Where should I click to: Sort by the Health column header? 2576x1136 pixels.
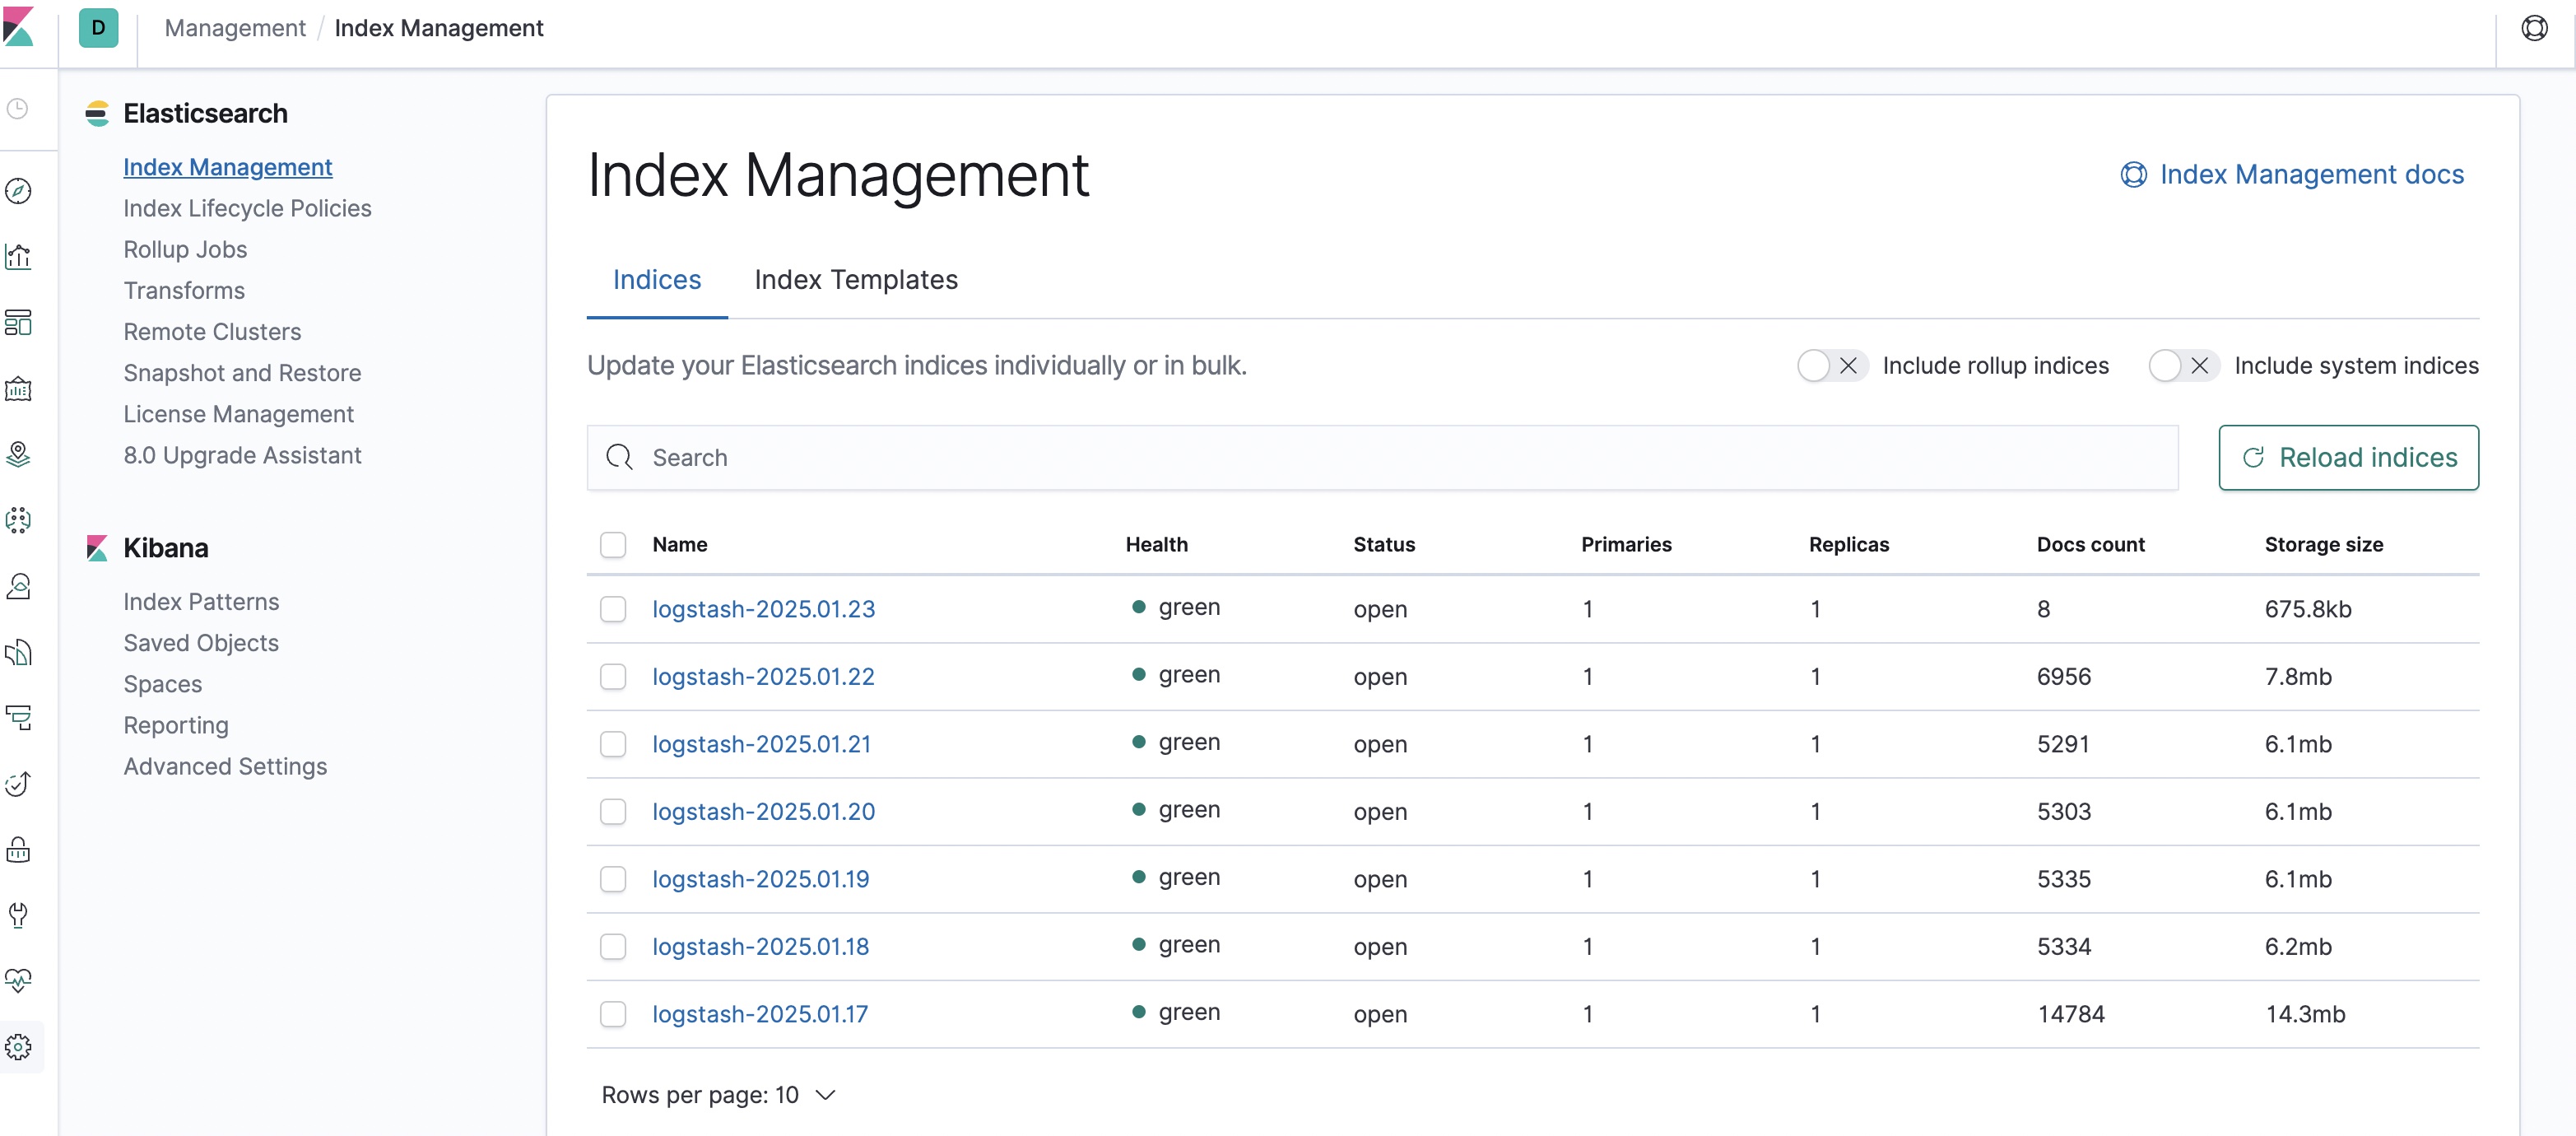pos(1156,544)
